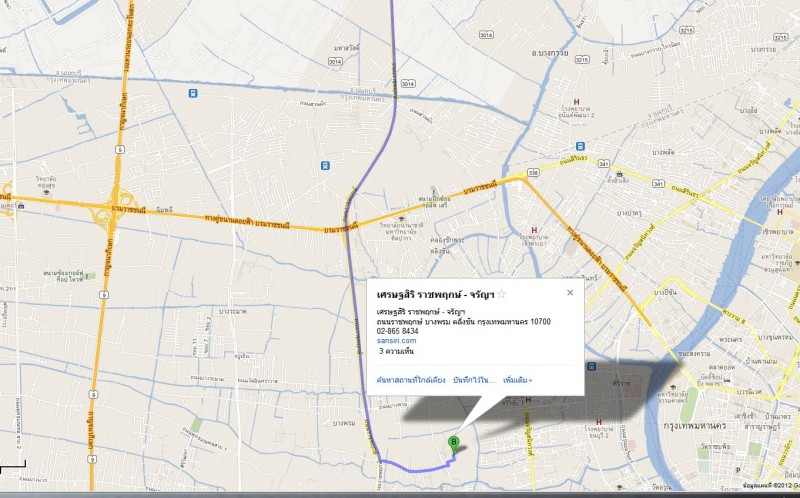Click the large กรุงเทพมหานคร city label
This screenshot has width=800, height=498.
point(694,426)
